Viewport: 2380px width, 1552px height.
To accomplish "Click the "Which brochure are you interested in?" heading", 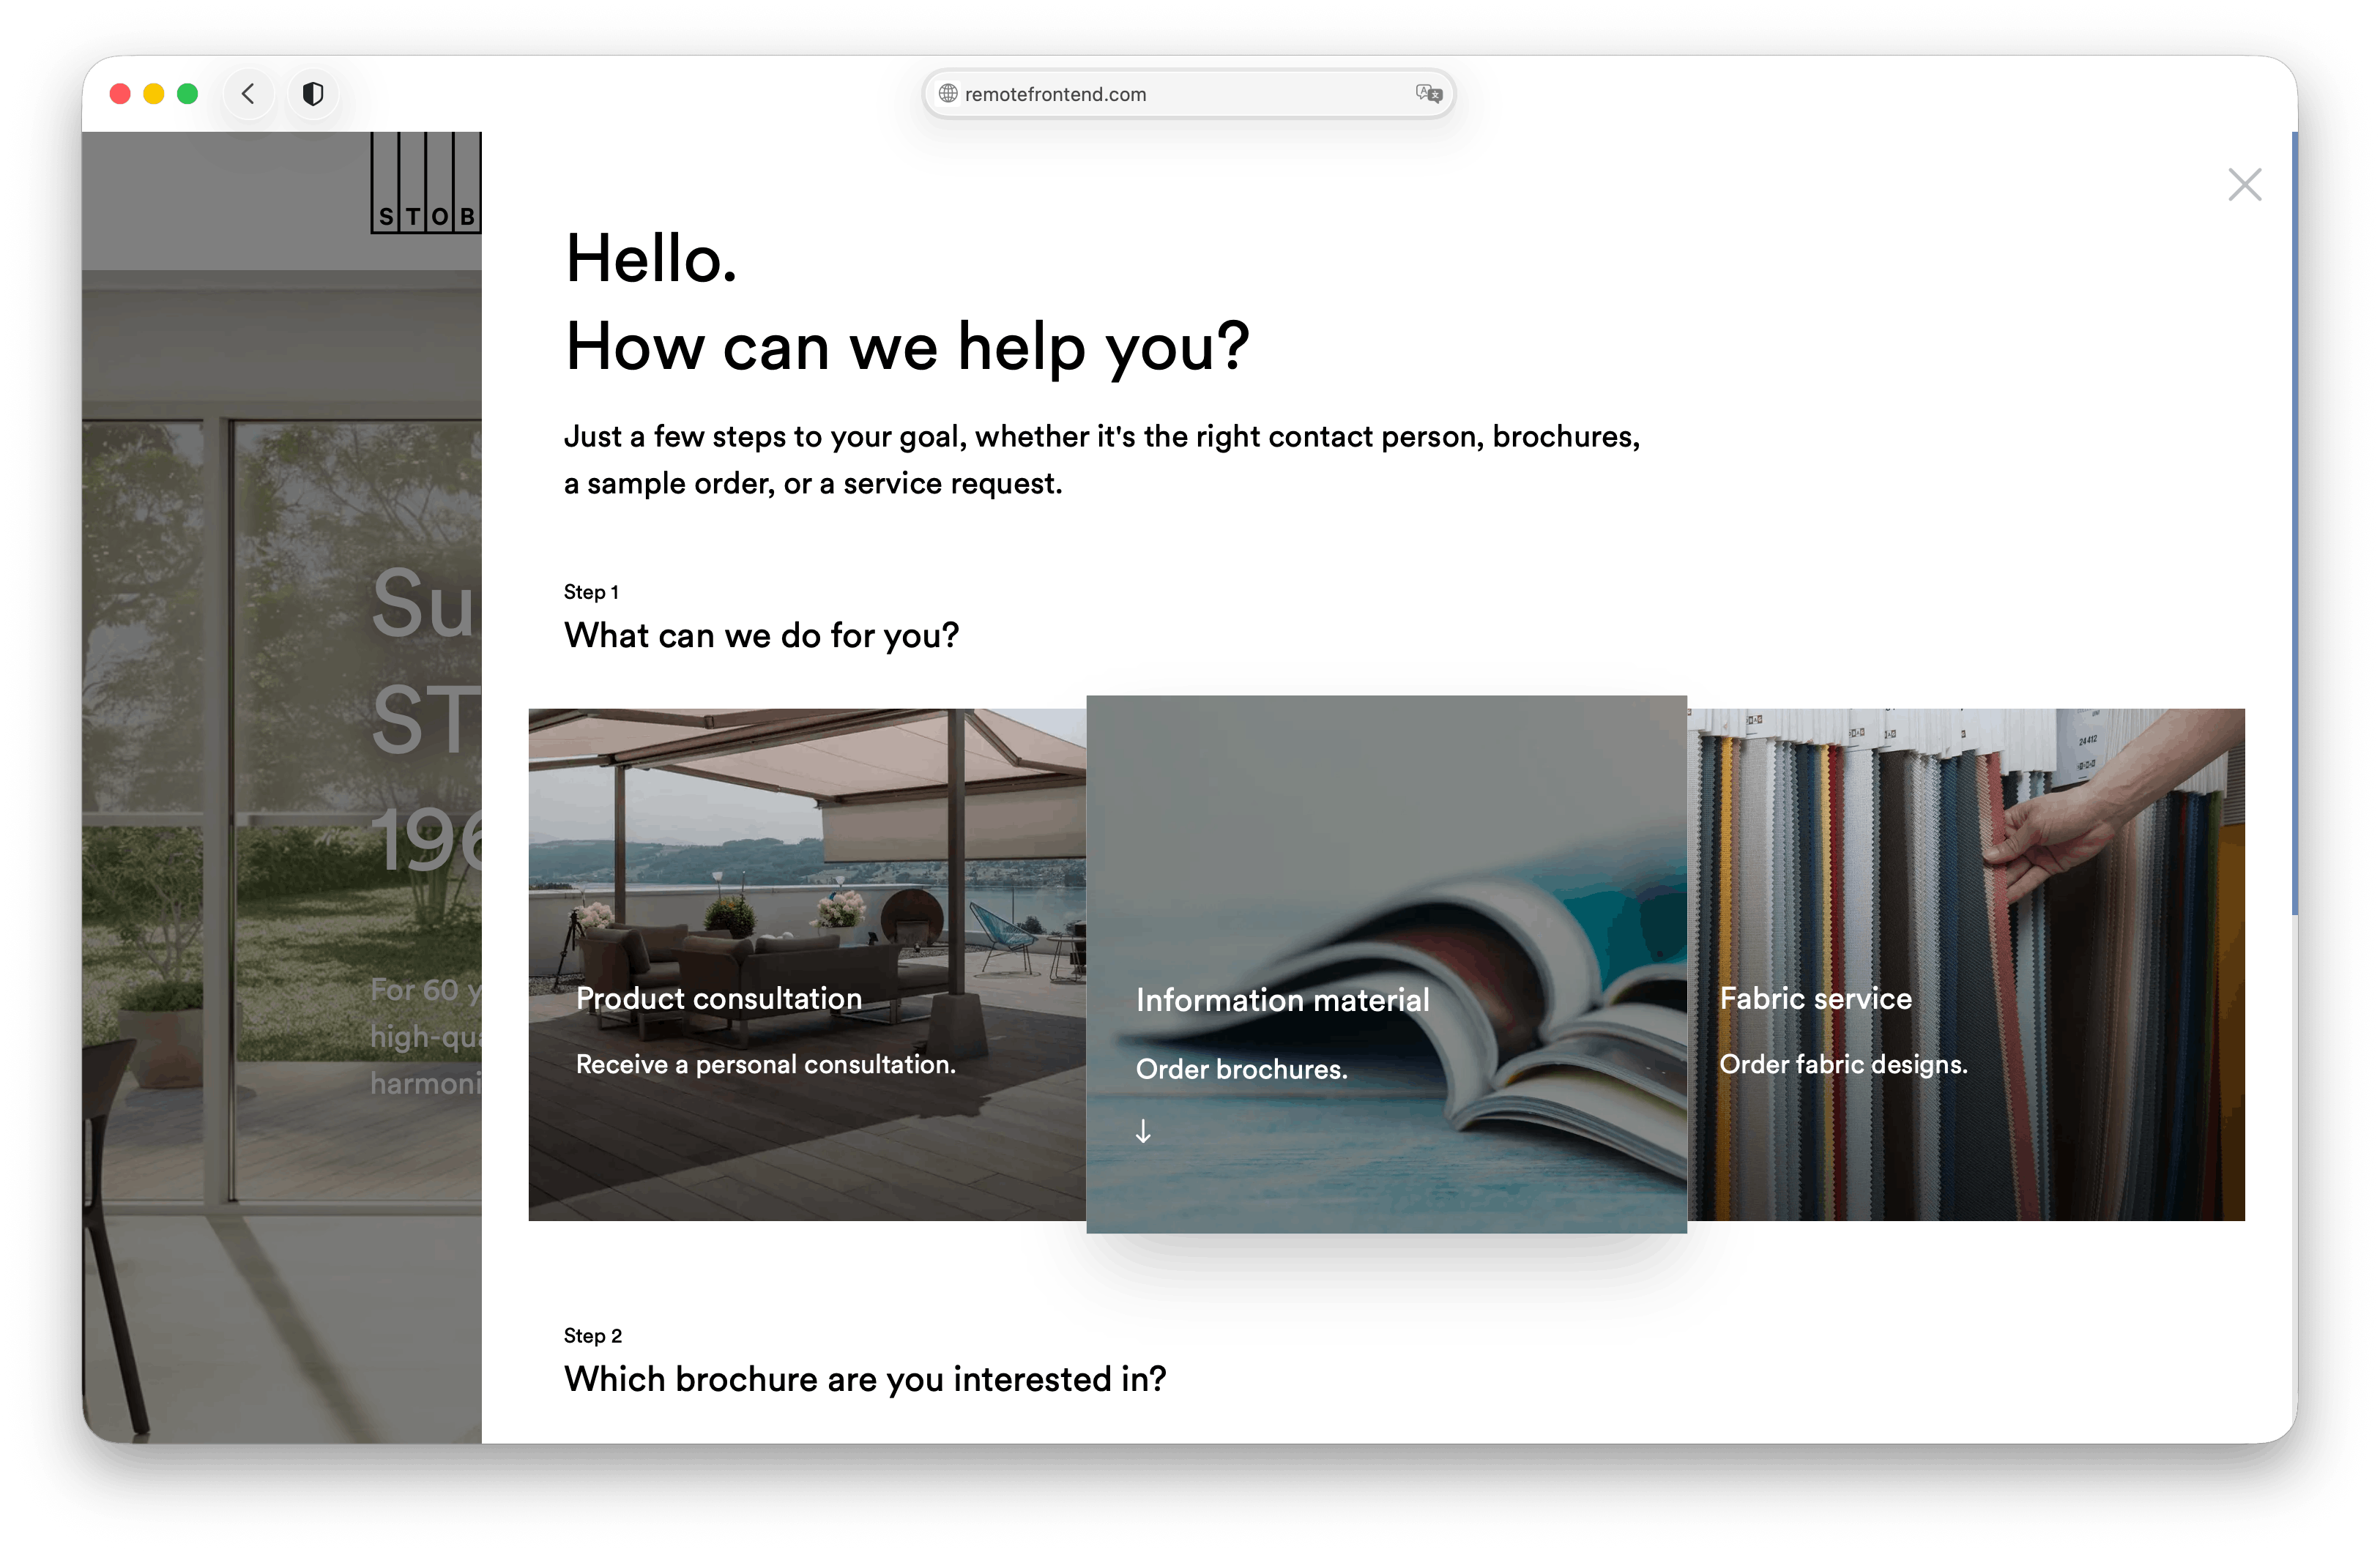I will point(865,1379).
